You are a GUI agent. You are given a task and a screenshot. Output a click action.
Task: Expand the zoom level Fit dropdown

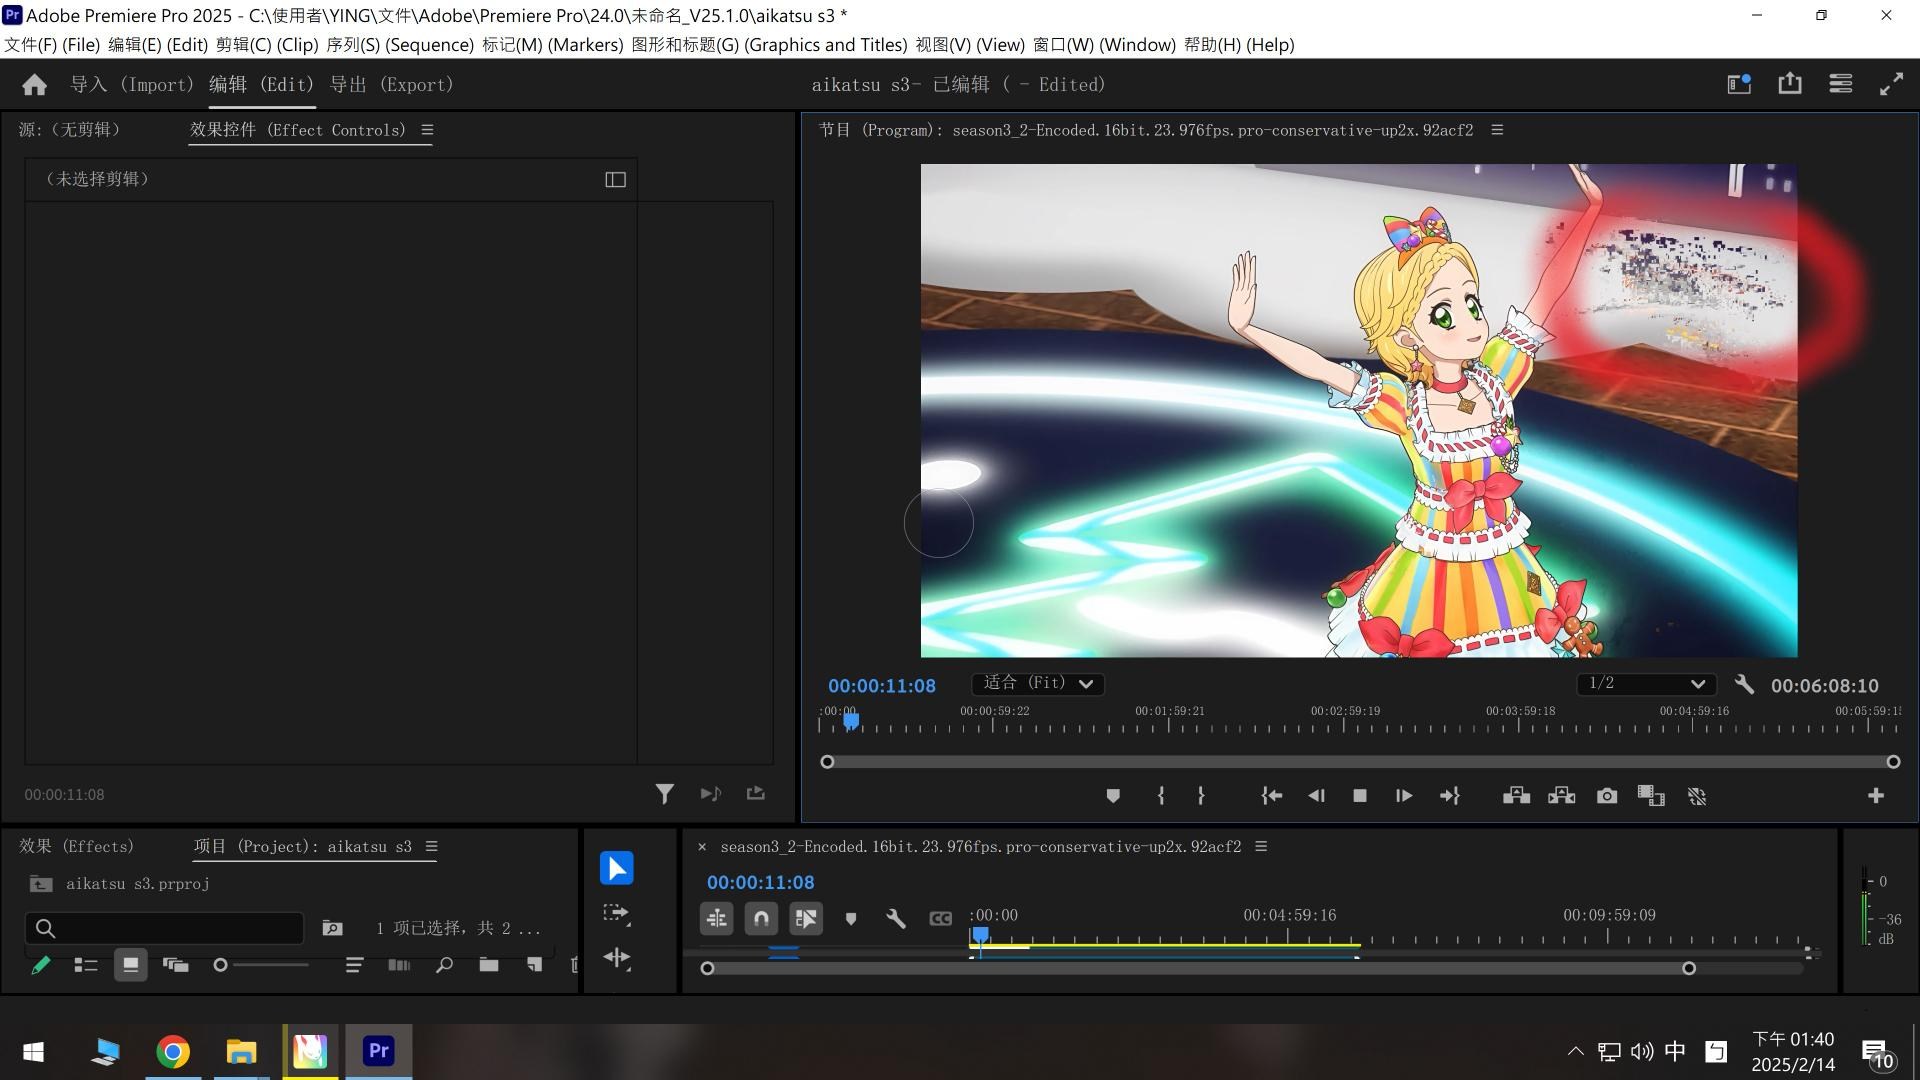click(x=1038, y=684)
